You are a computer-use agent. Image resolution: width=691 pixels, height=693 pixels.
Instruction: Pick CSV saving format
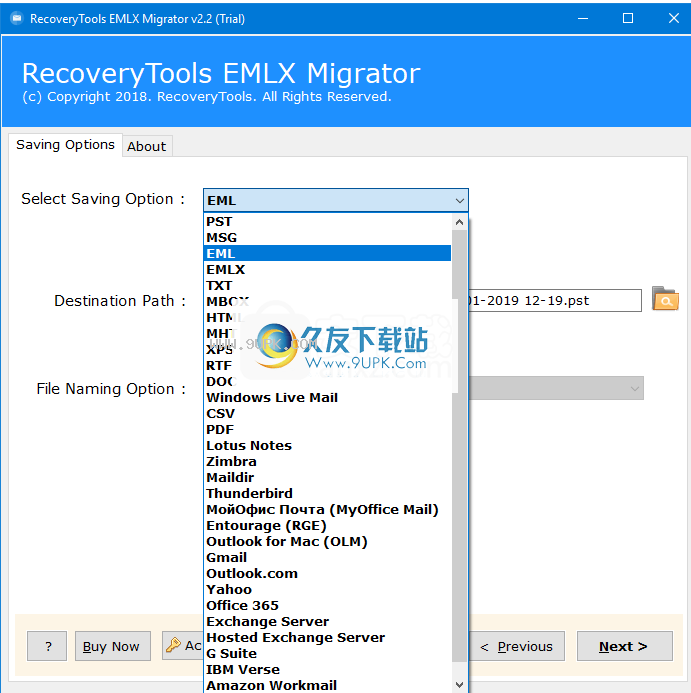[328, 413]
